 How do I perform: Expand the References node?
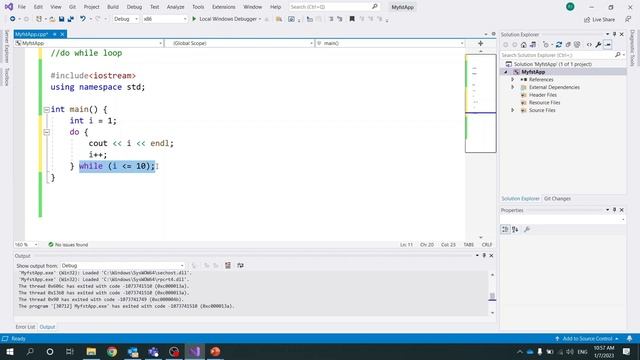click(x=513, y=80)
